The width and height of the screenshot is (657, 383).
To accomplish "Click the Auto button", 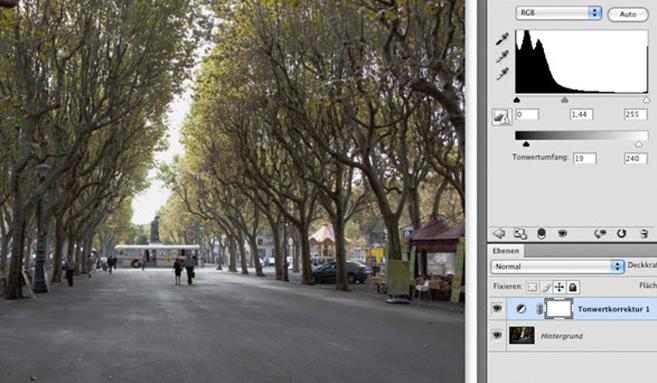I will [x=628, y=14].
